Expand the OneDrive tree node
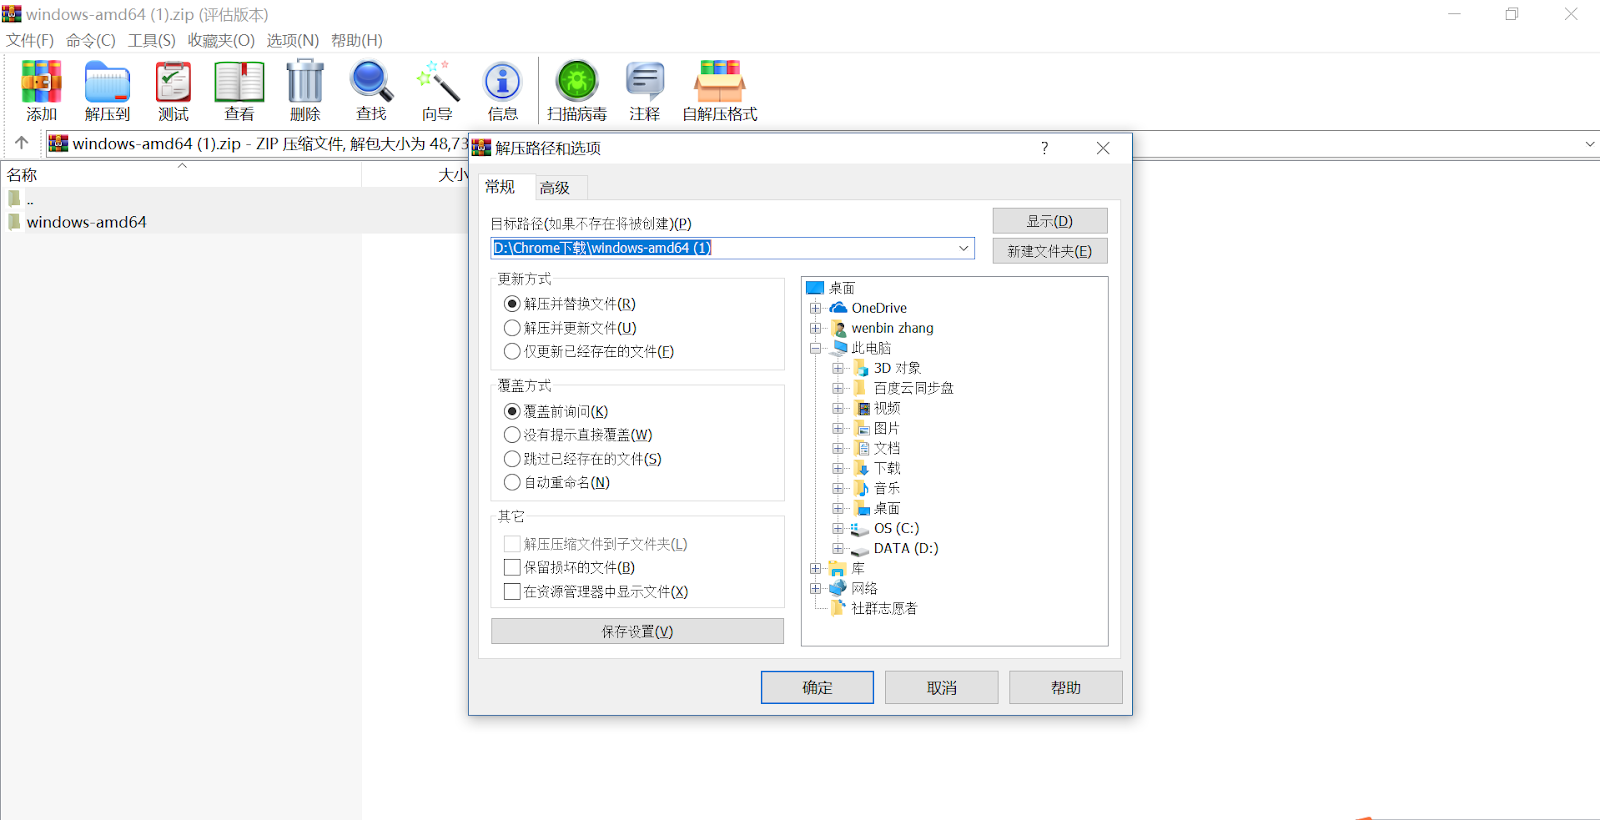The width and height of the screenshot is (1600, 820). click(816, 308)
